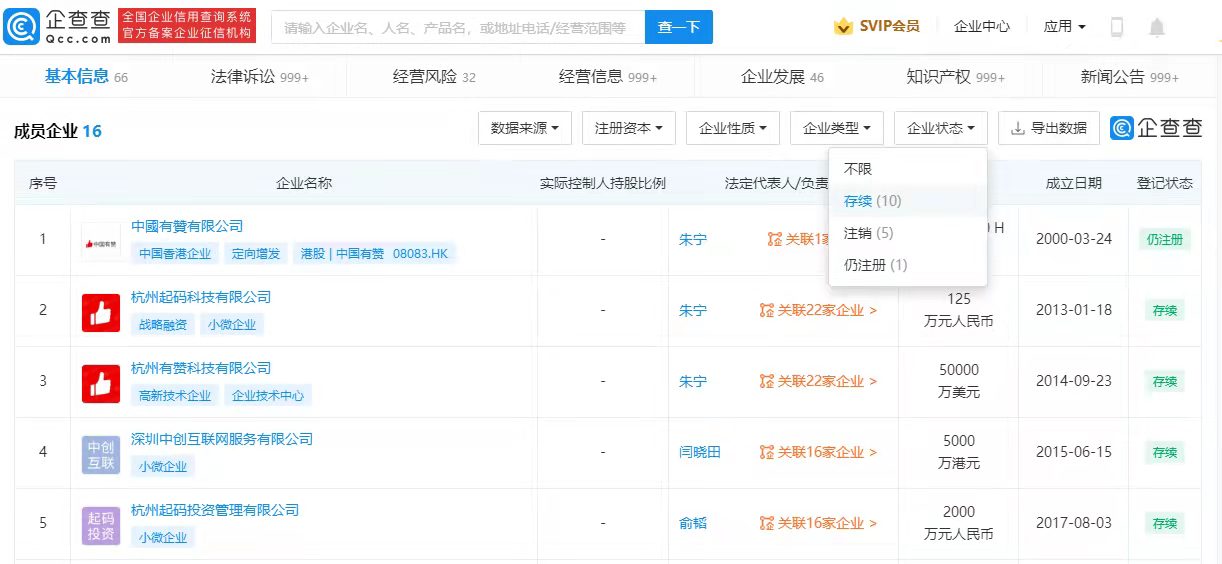Open 关联16家企业 in 深圳中创互联 row
Screen dimensions: 1222x564
pos(818,452)
